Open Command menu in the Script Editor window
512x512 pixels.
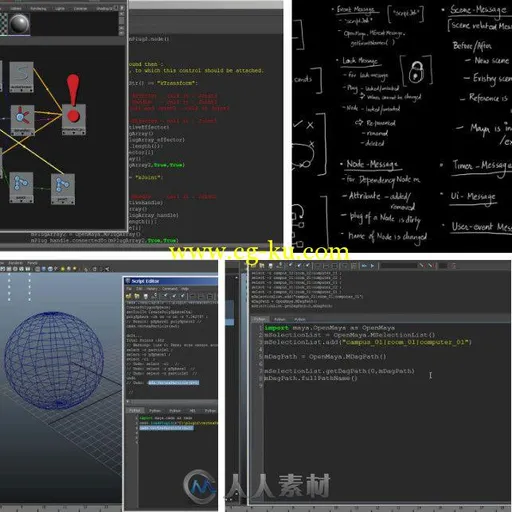pos(170,289)
